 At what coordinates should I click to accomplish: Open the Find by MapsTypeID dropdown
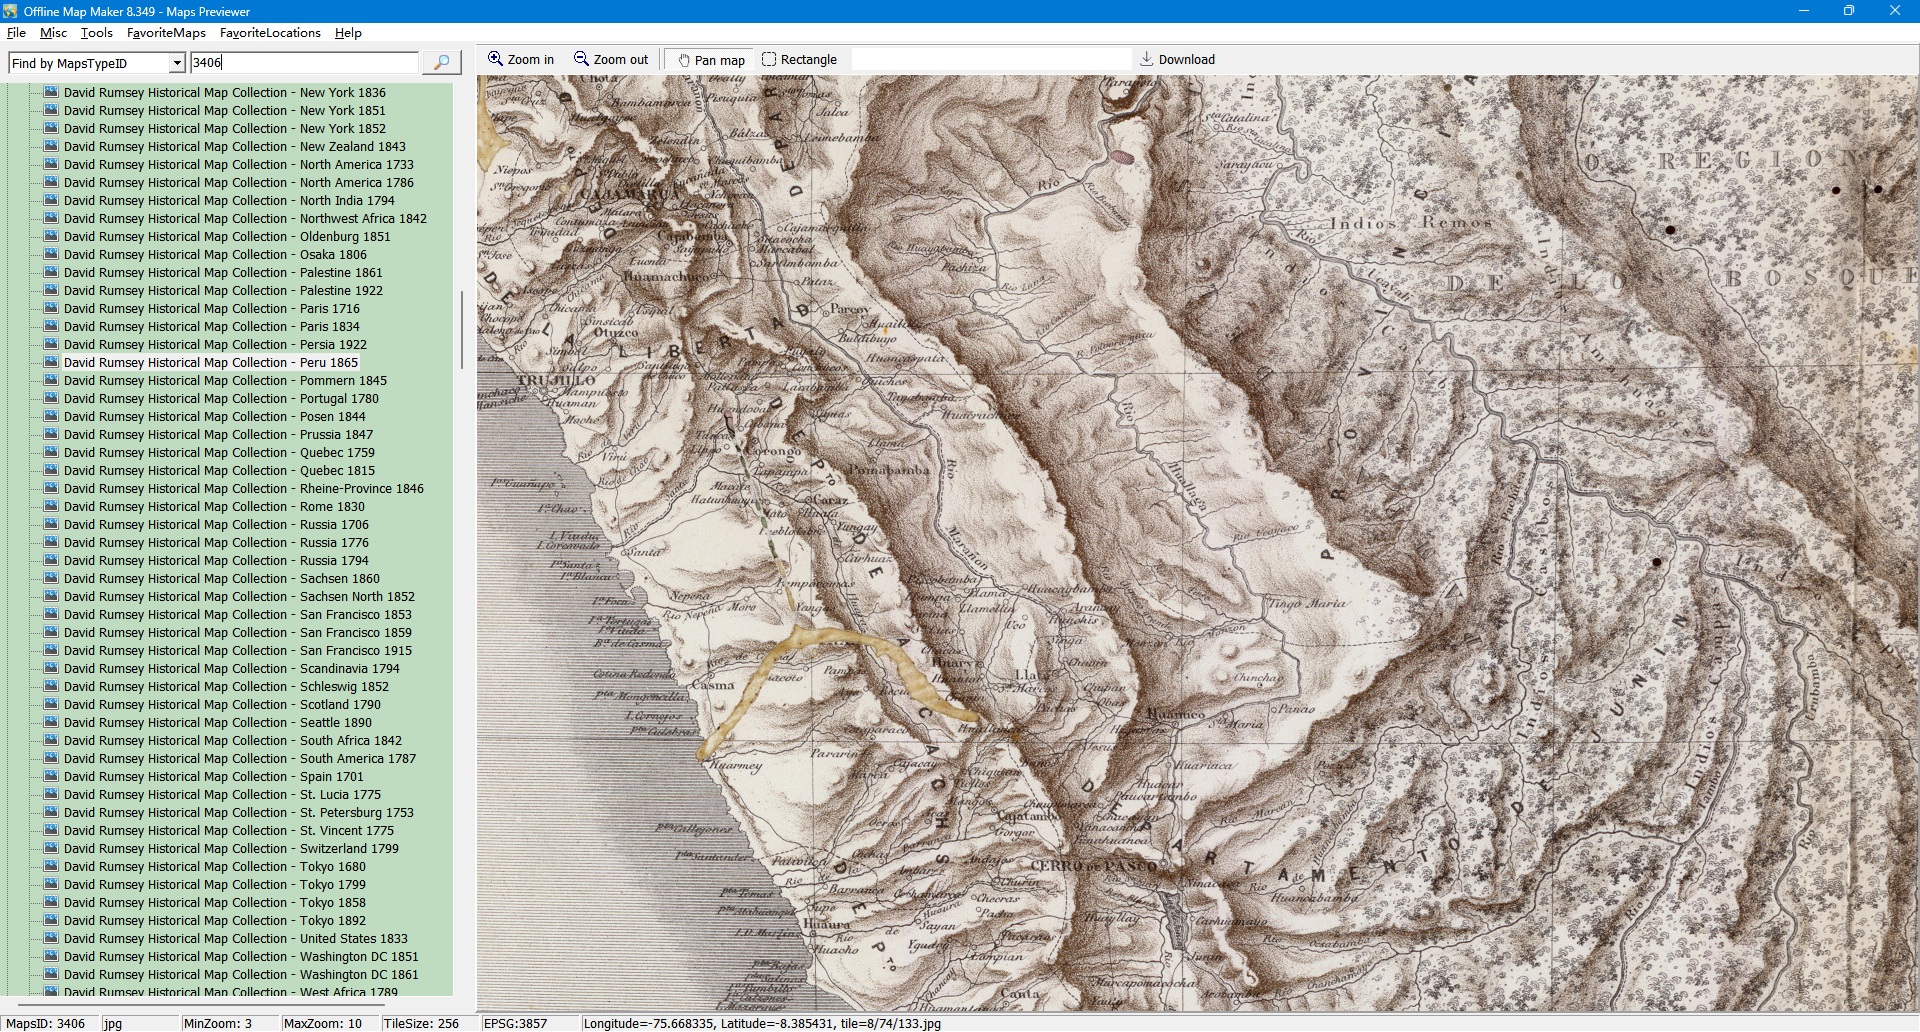click(x=177, y=64)
